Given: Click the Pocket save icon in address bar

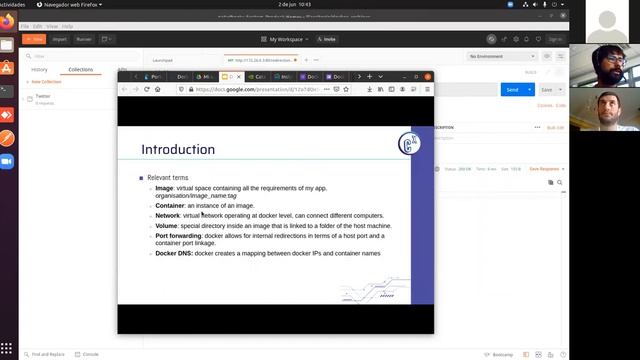Looking at the screenshot, I should (x=336, y=89).
